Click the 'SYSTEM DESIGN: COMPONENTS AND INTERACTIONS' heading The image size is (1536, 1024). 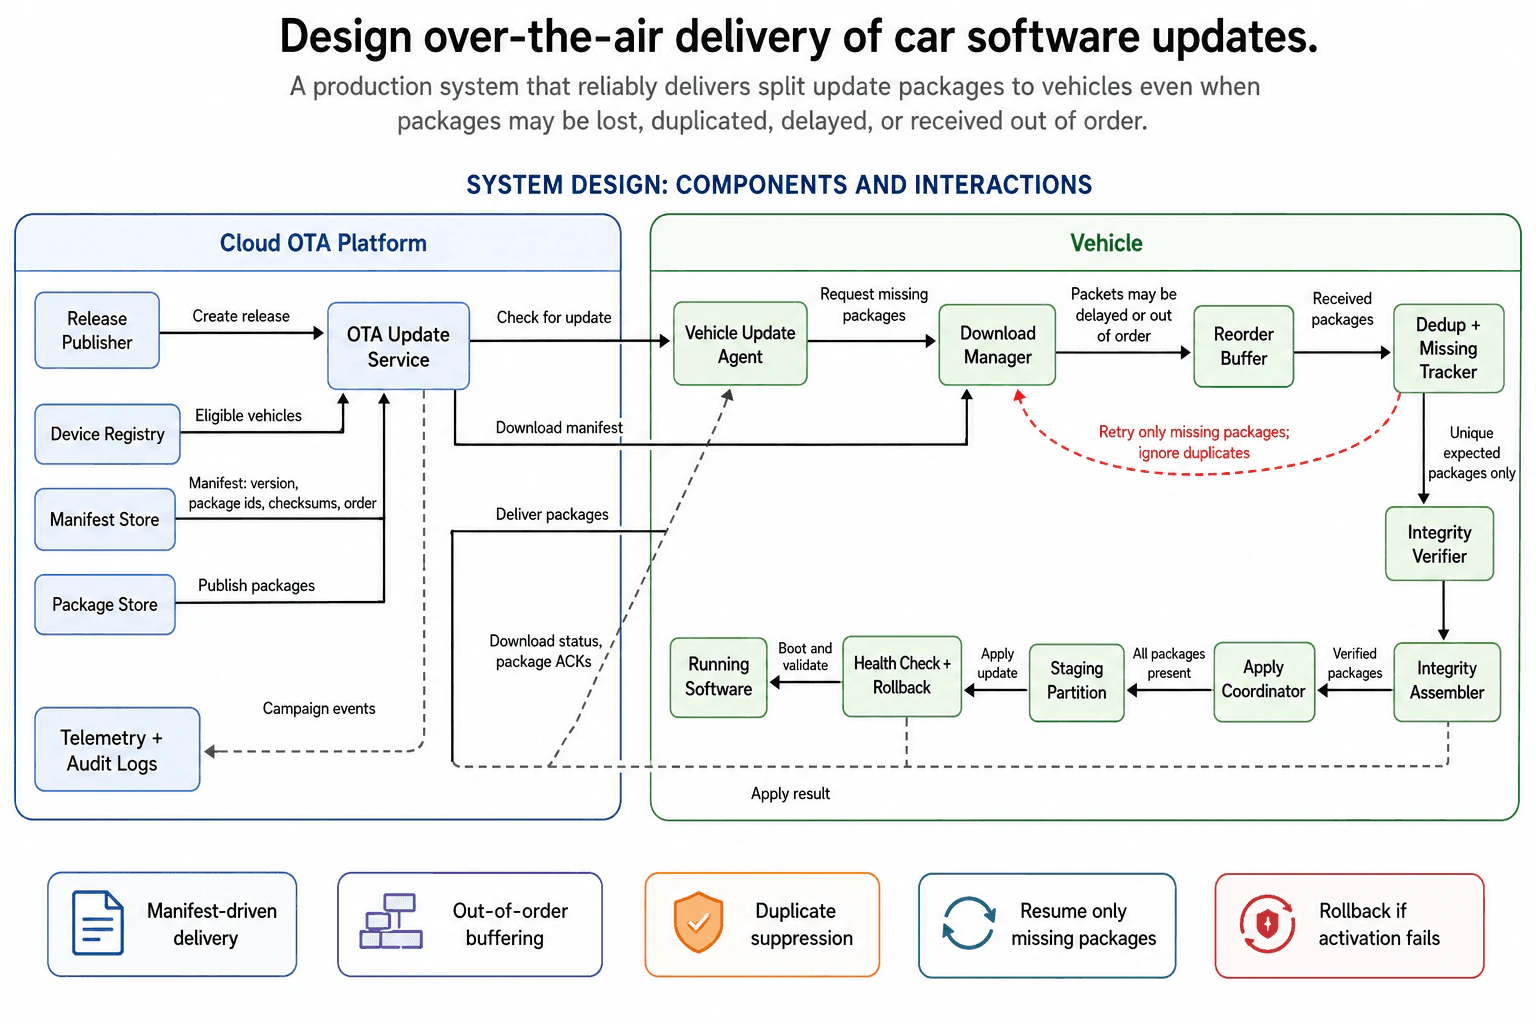coord(779,185)
